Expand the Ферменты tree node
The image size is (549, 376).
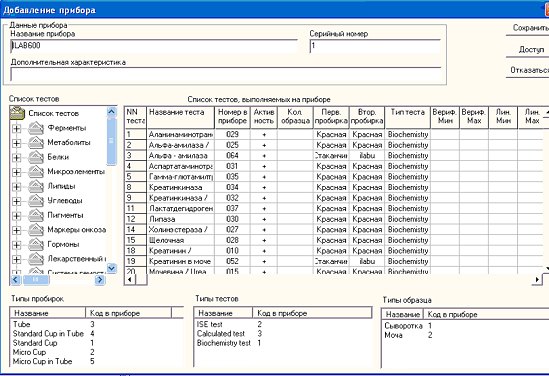(x=16, y=129)
